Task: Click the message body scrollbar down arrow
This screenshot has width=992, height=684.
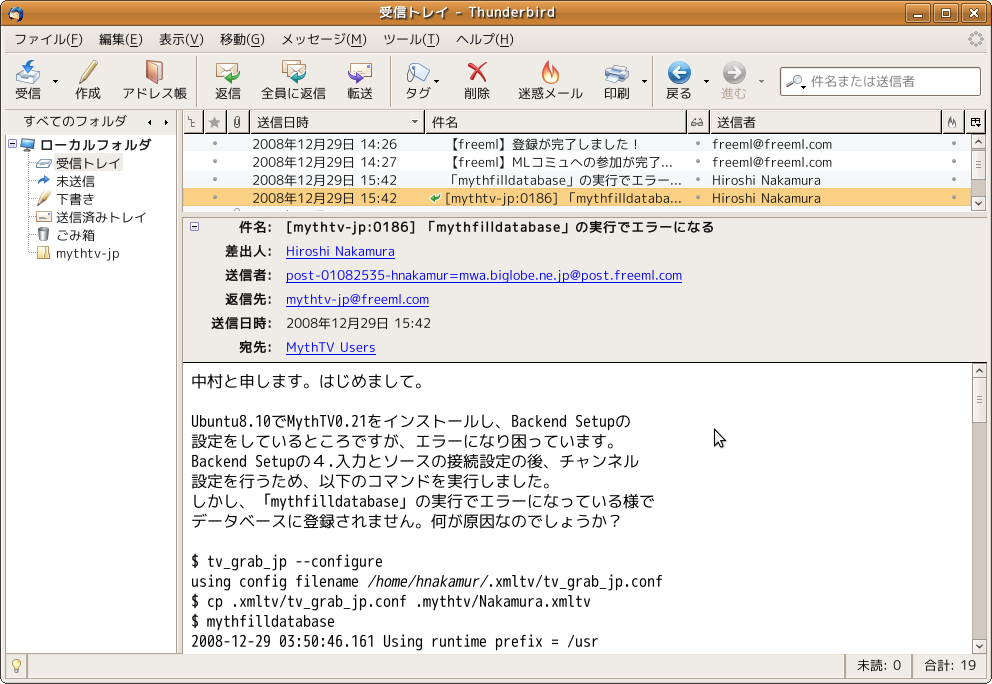Action: click(x=979, y=646)
